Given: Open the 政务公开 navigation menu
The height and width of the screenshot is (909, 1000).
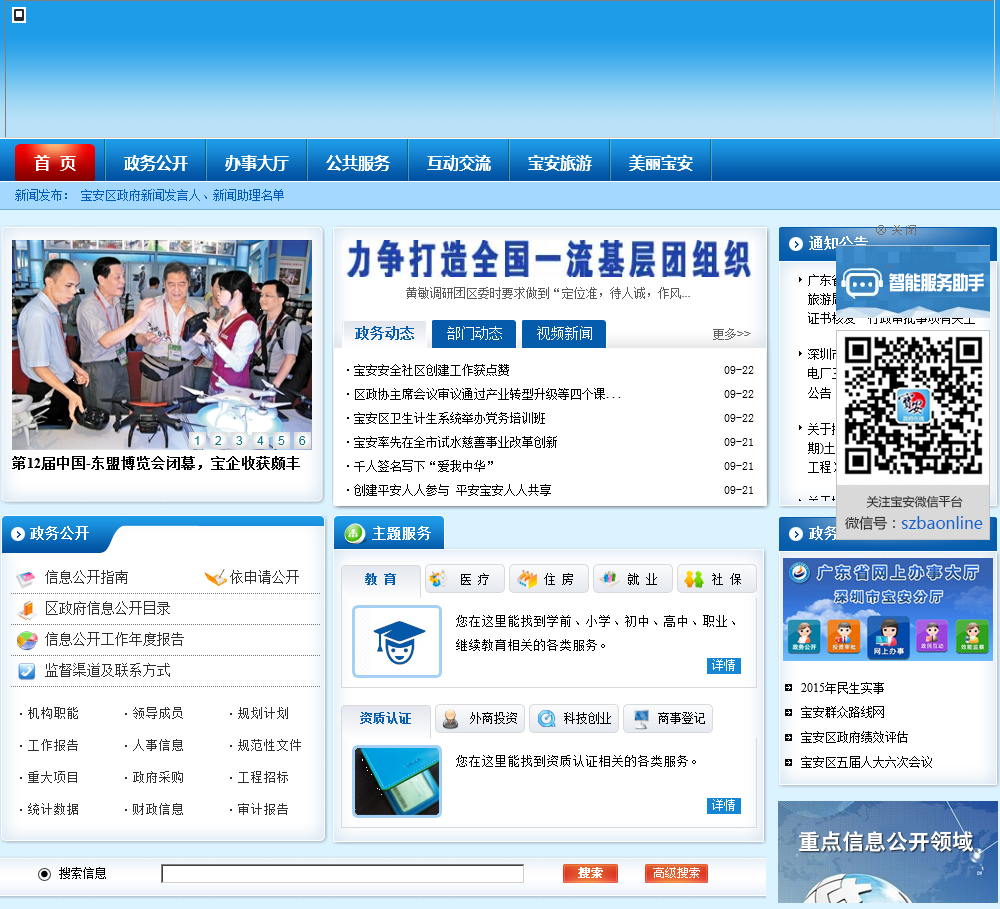Looking at the screenshot, I should tap(156, 163).
